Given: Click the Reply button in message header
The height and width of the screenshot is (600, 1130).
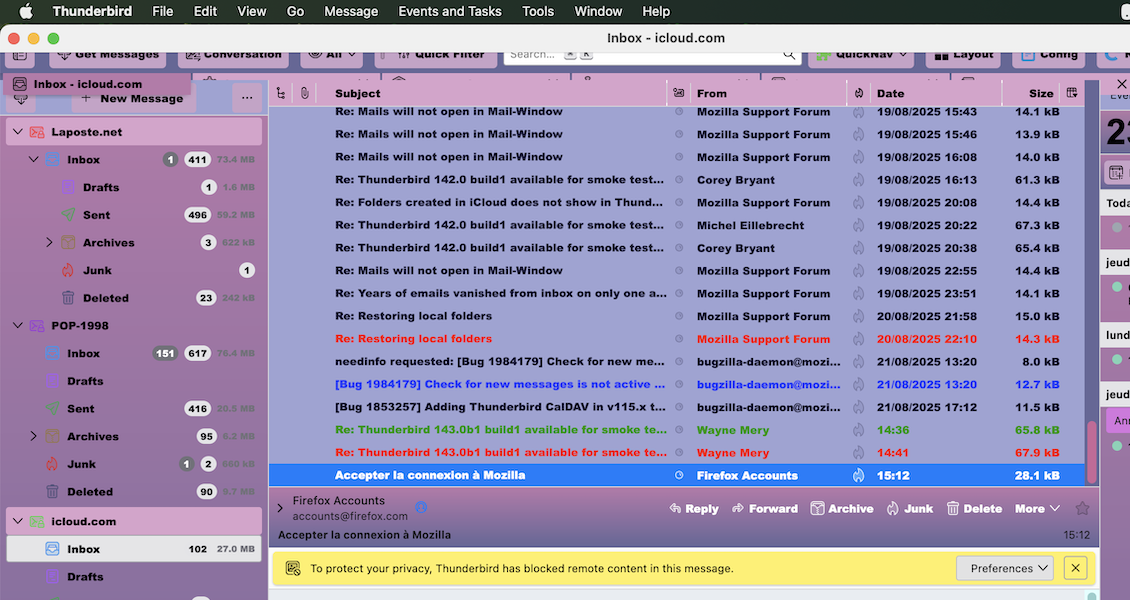Looking at the screenshot, I should 693,508.
